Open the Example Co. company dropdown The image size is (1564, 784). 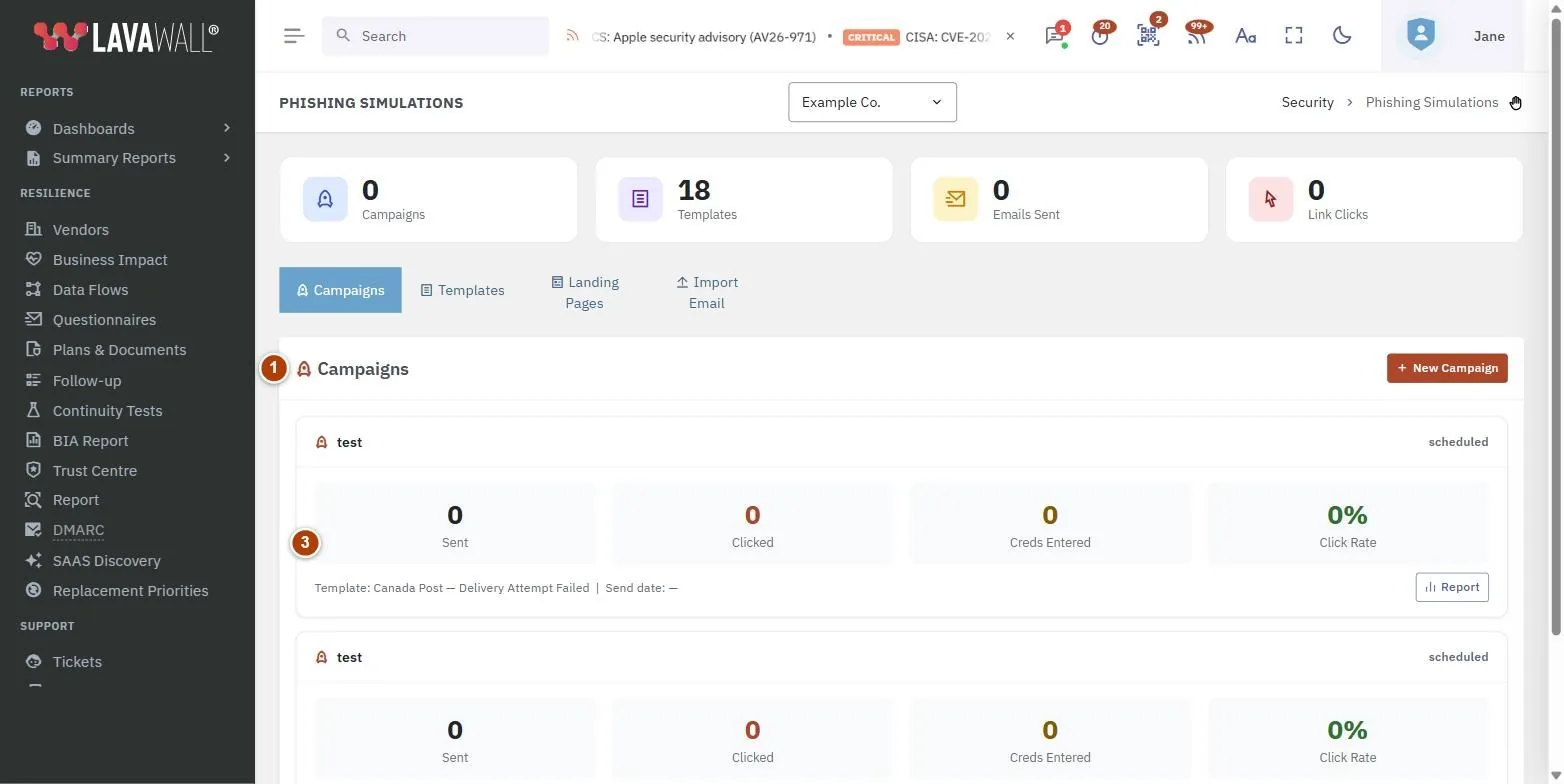(x=872, y=102)
